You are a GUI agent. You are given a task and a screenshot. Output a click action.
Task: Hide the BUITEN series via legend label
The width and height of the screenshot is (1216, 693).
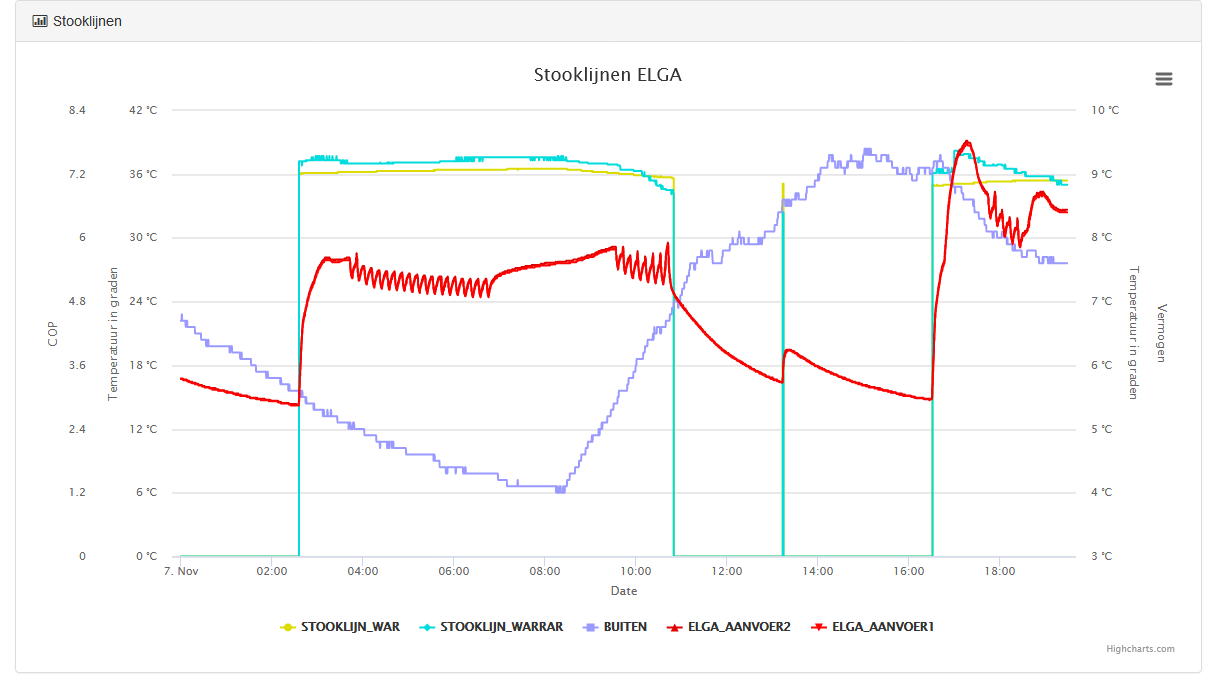[x=625, y=627]
